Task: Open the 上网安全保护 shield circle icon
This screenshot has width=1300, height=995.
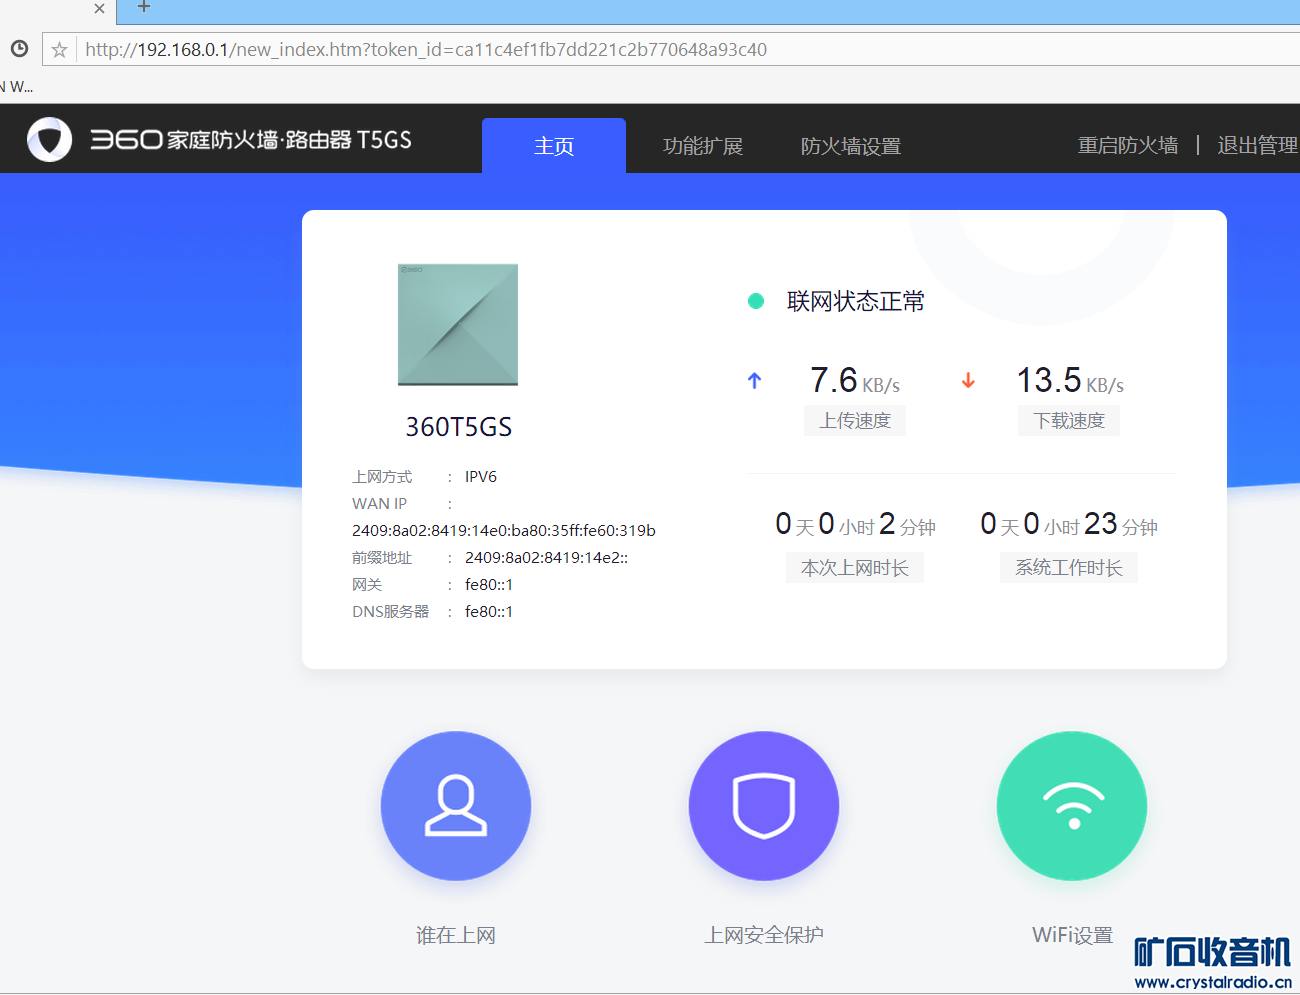Action: click(764, 806)
